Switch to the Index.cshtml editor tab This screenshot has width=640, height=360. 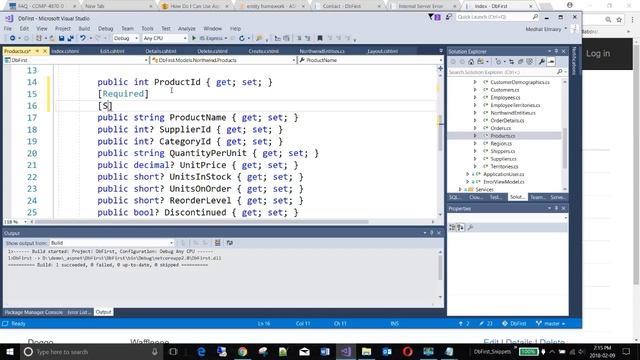pos(65,51)
